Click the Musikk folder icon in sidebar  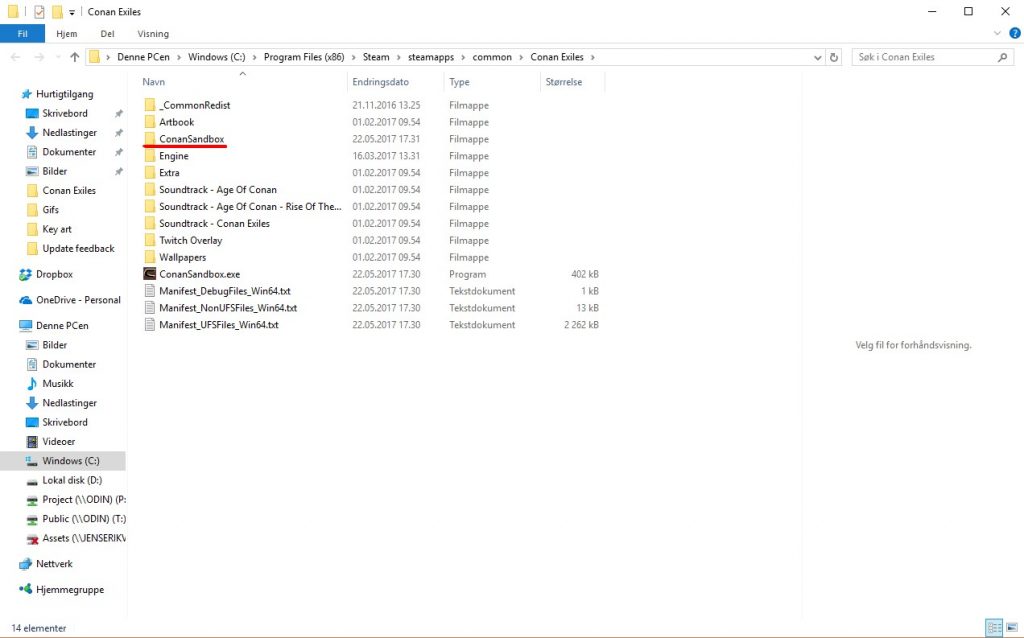(32, 384)
